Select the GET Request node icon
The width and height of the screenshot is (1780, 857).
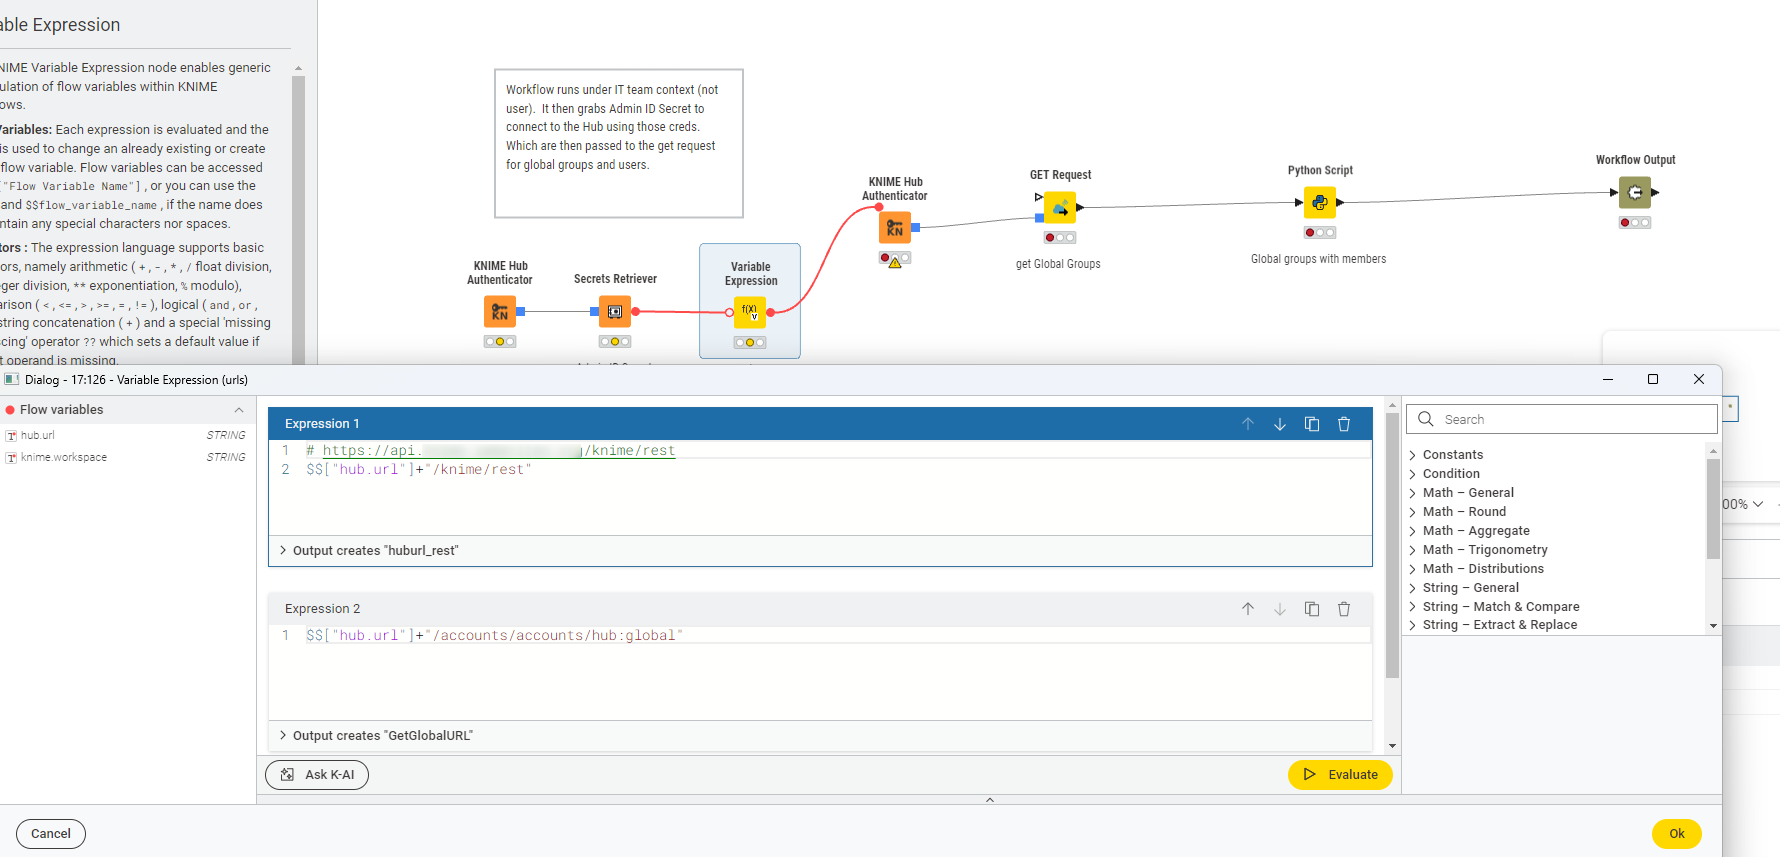pos(1060,207)
